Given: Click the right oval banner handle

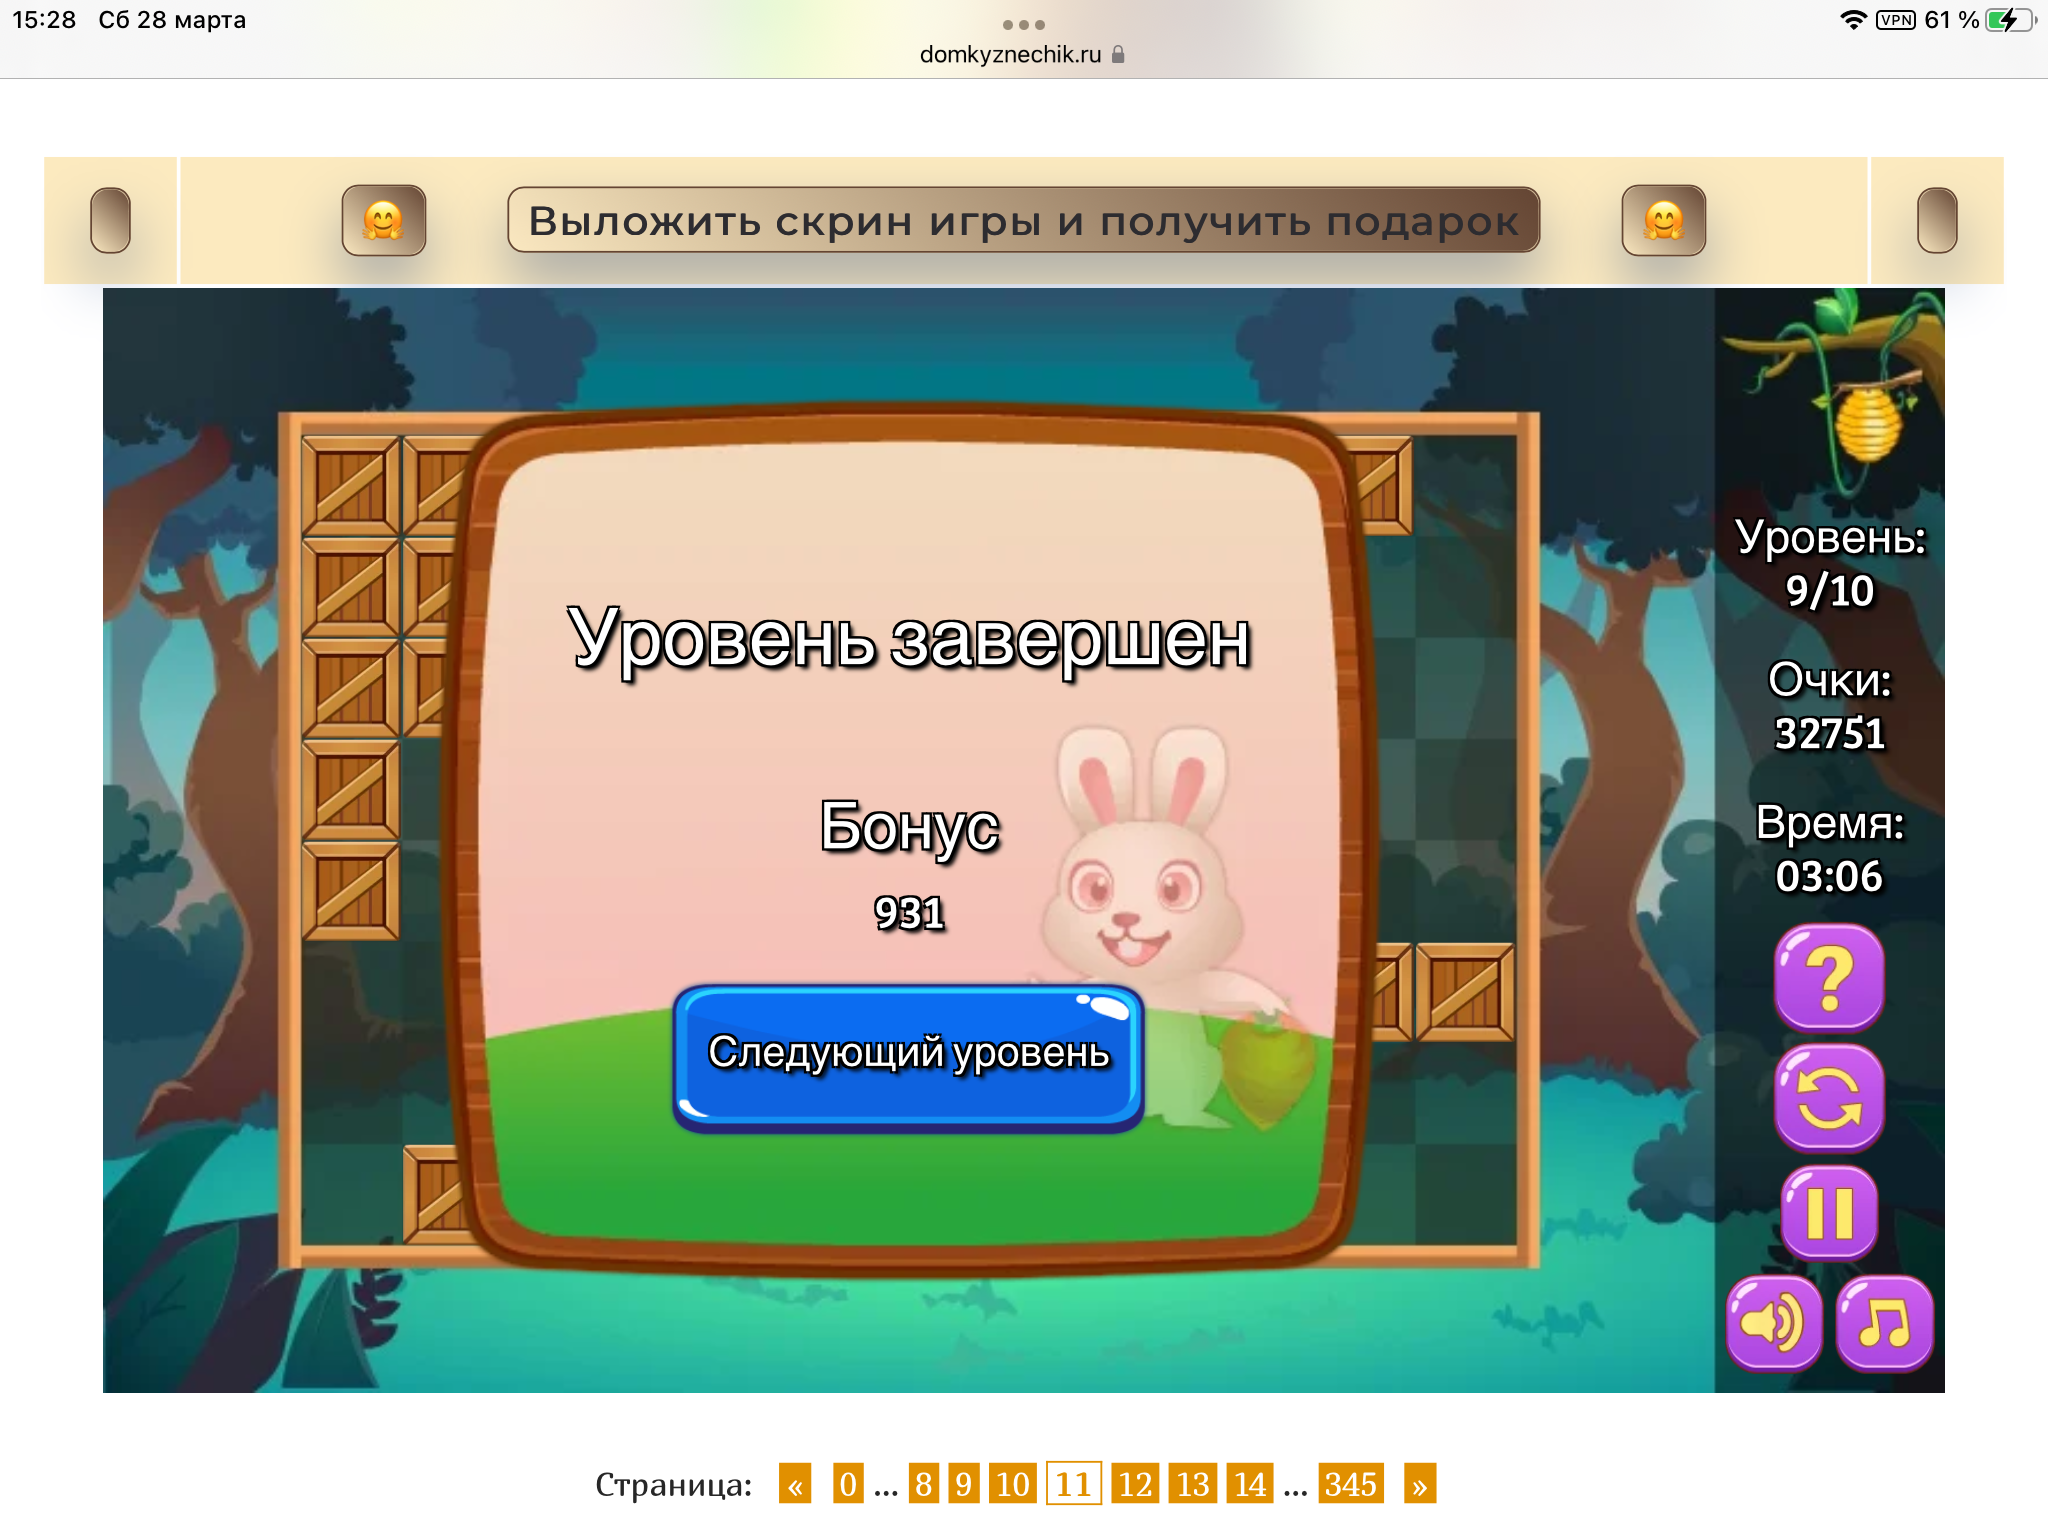Looking at the screenshot, I should (x=1936, y=220).
